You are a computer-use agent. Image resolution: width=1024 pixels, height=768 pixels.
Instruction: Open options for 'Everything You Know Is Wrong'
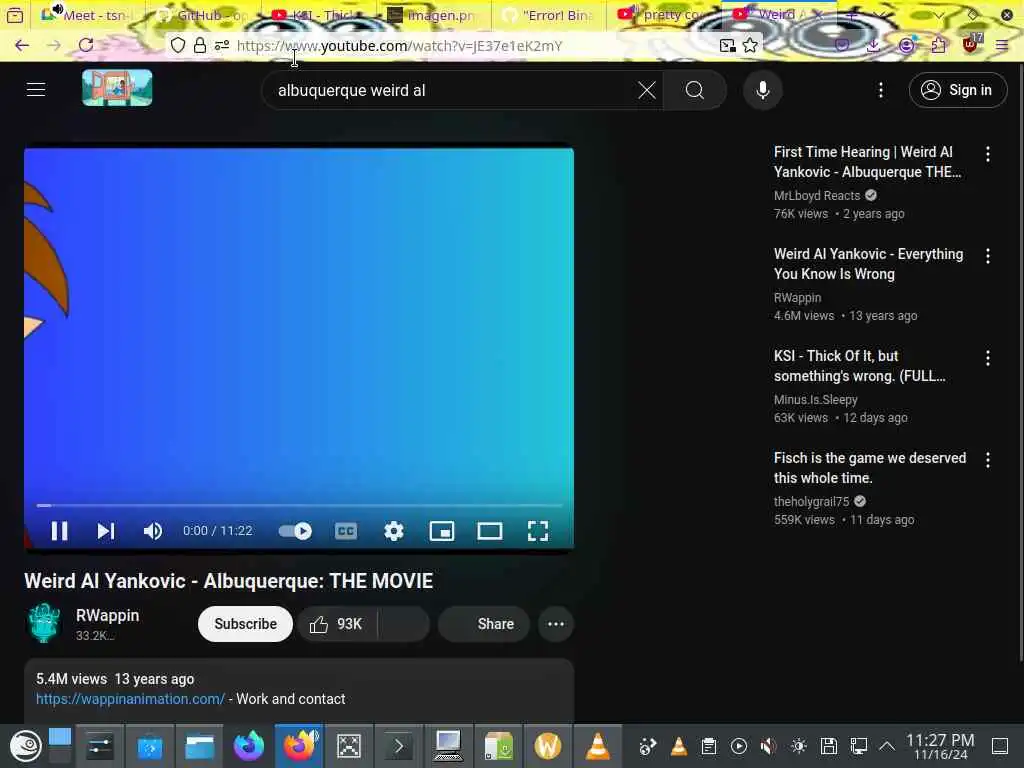pos(988,256)
